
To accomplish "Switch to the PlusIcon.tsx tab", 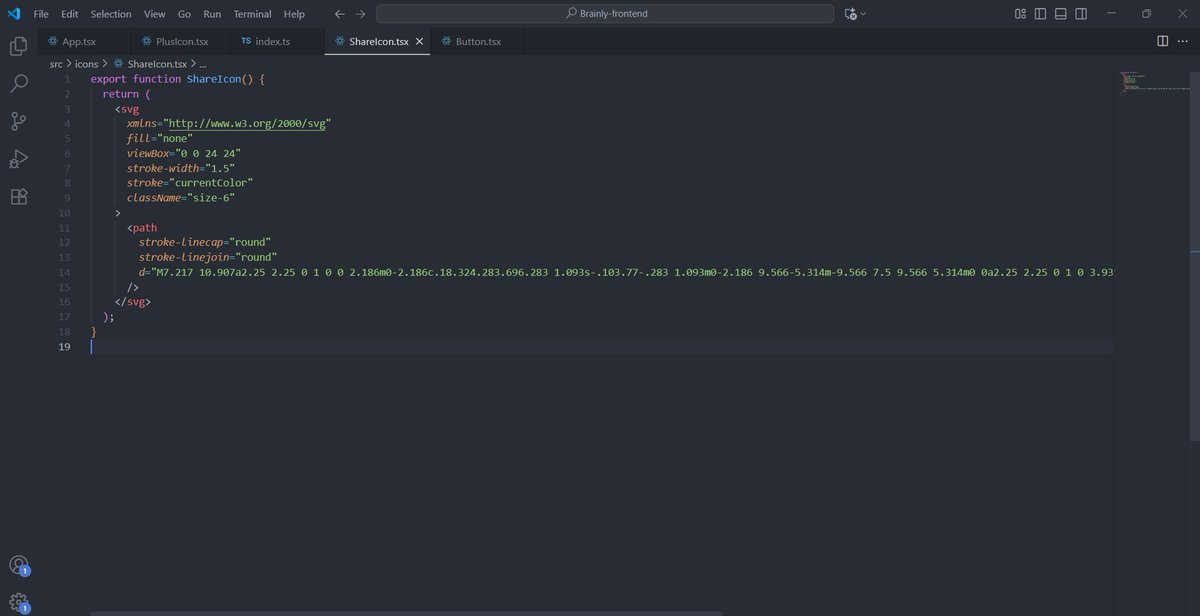I will click(x=182, y=41).
